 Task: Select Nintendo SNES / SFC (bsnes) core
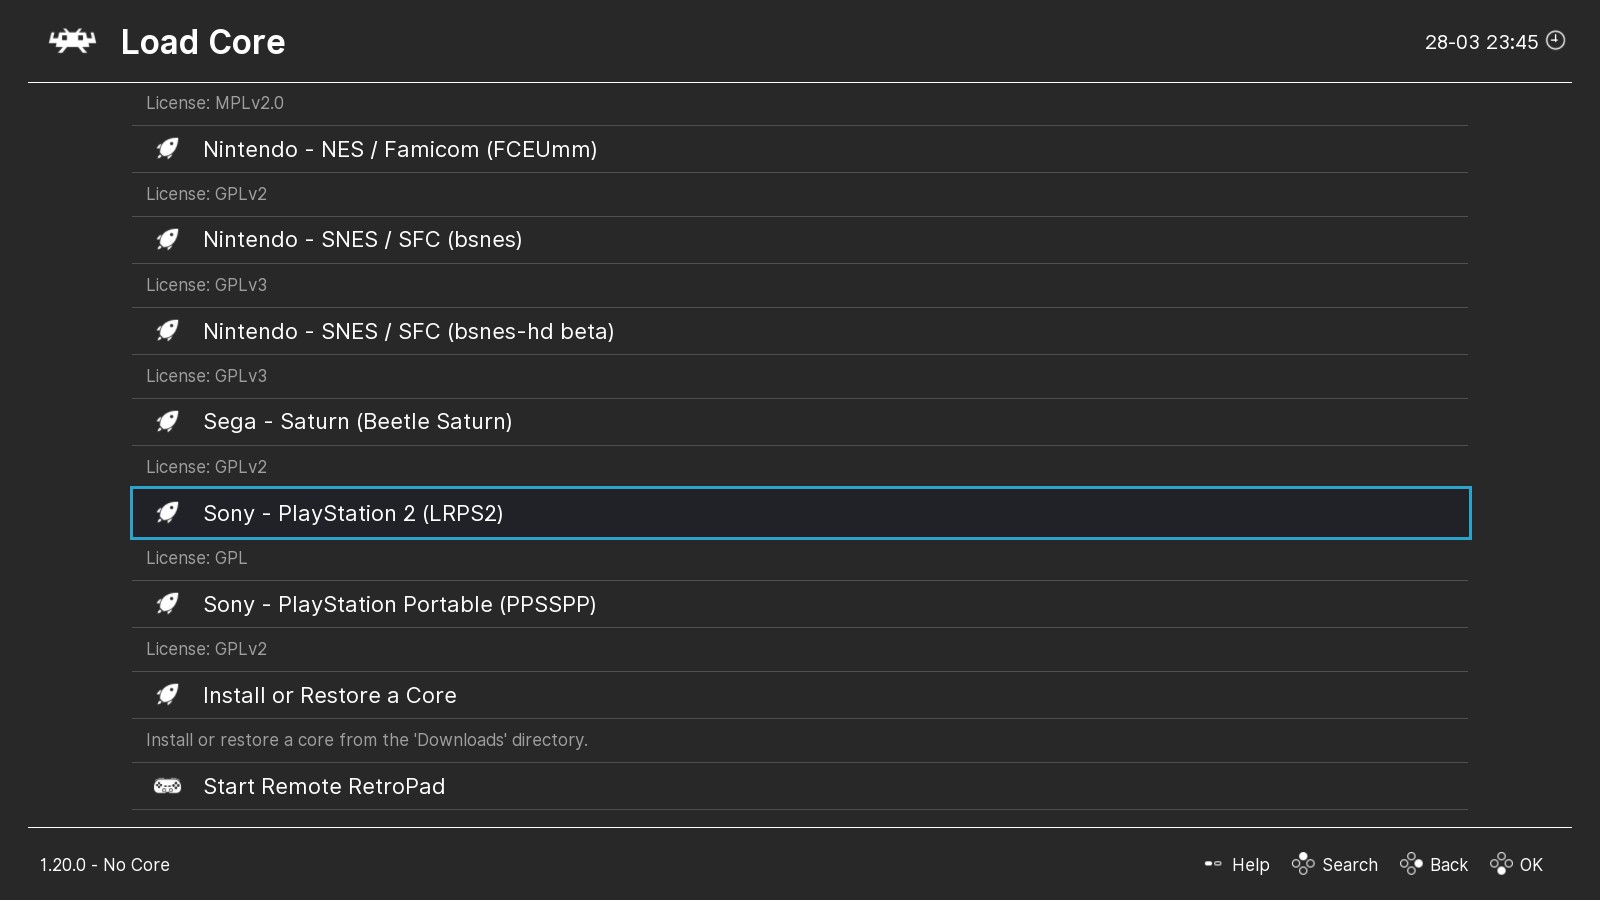coord(362,240)
